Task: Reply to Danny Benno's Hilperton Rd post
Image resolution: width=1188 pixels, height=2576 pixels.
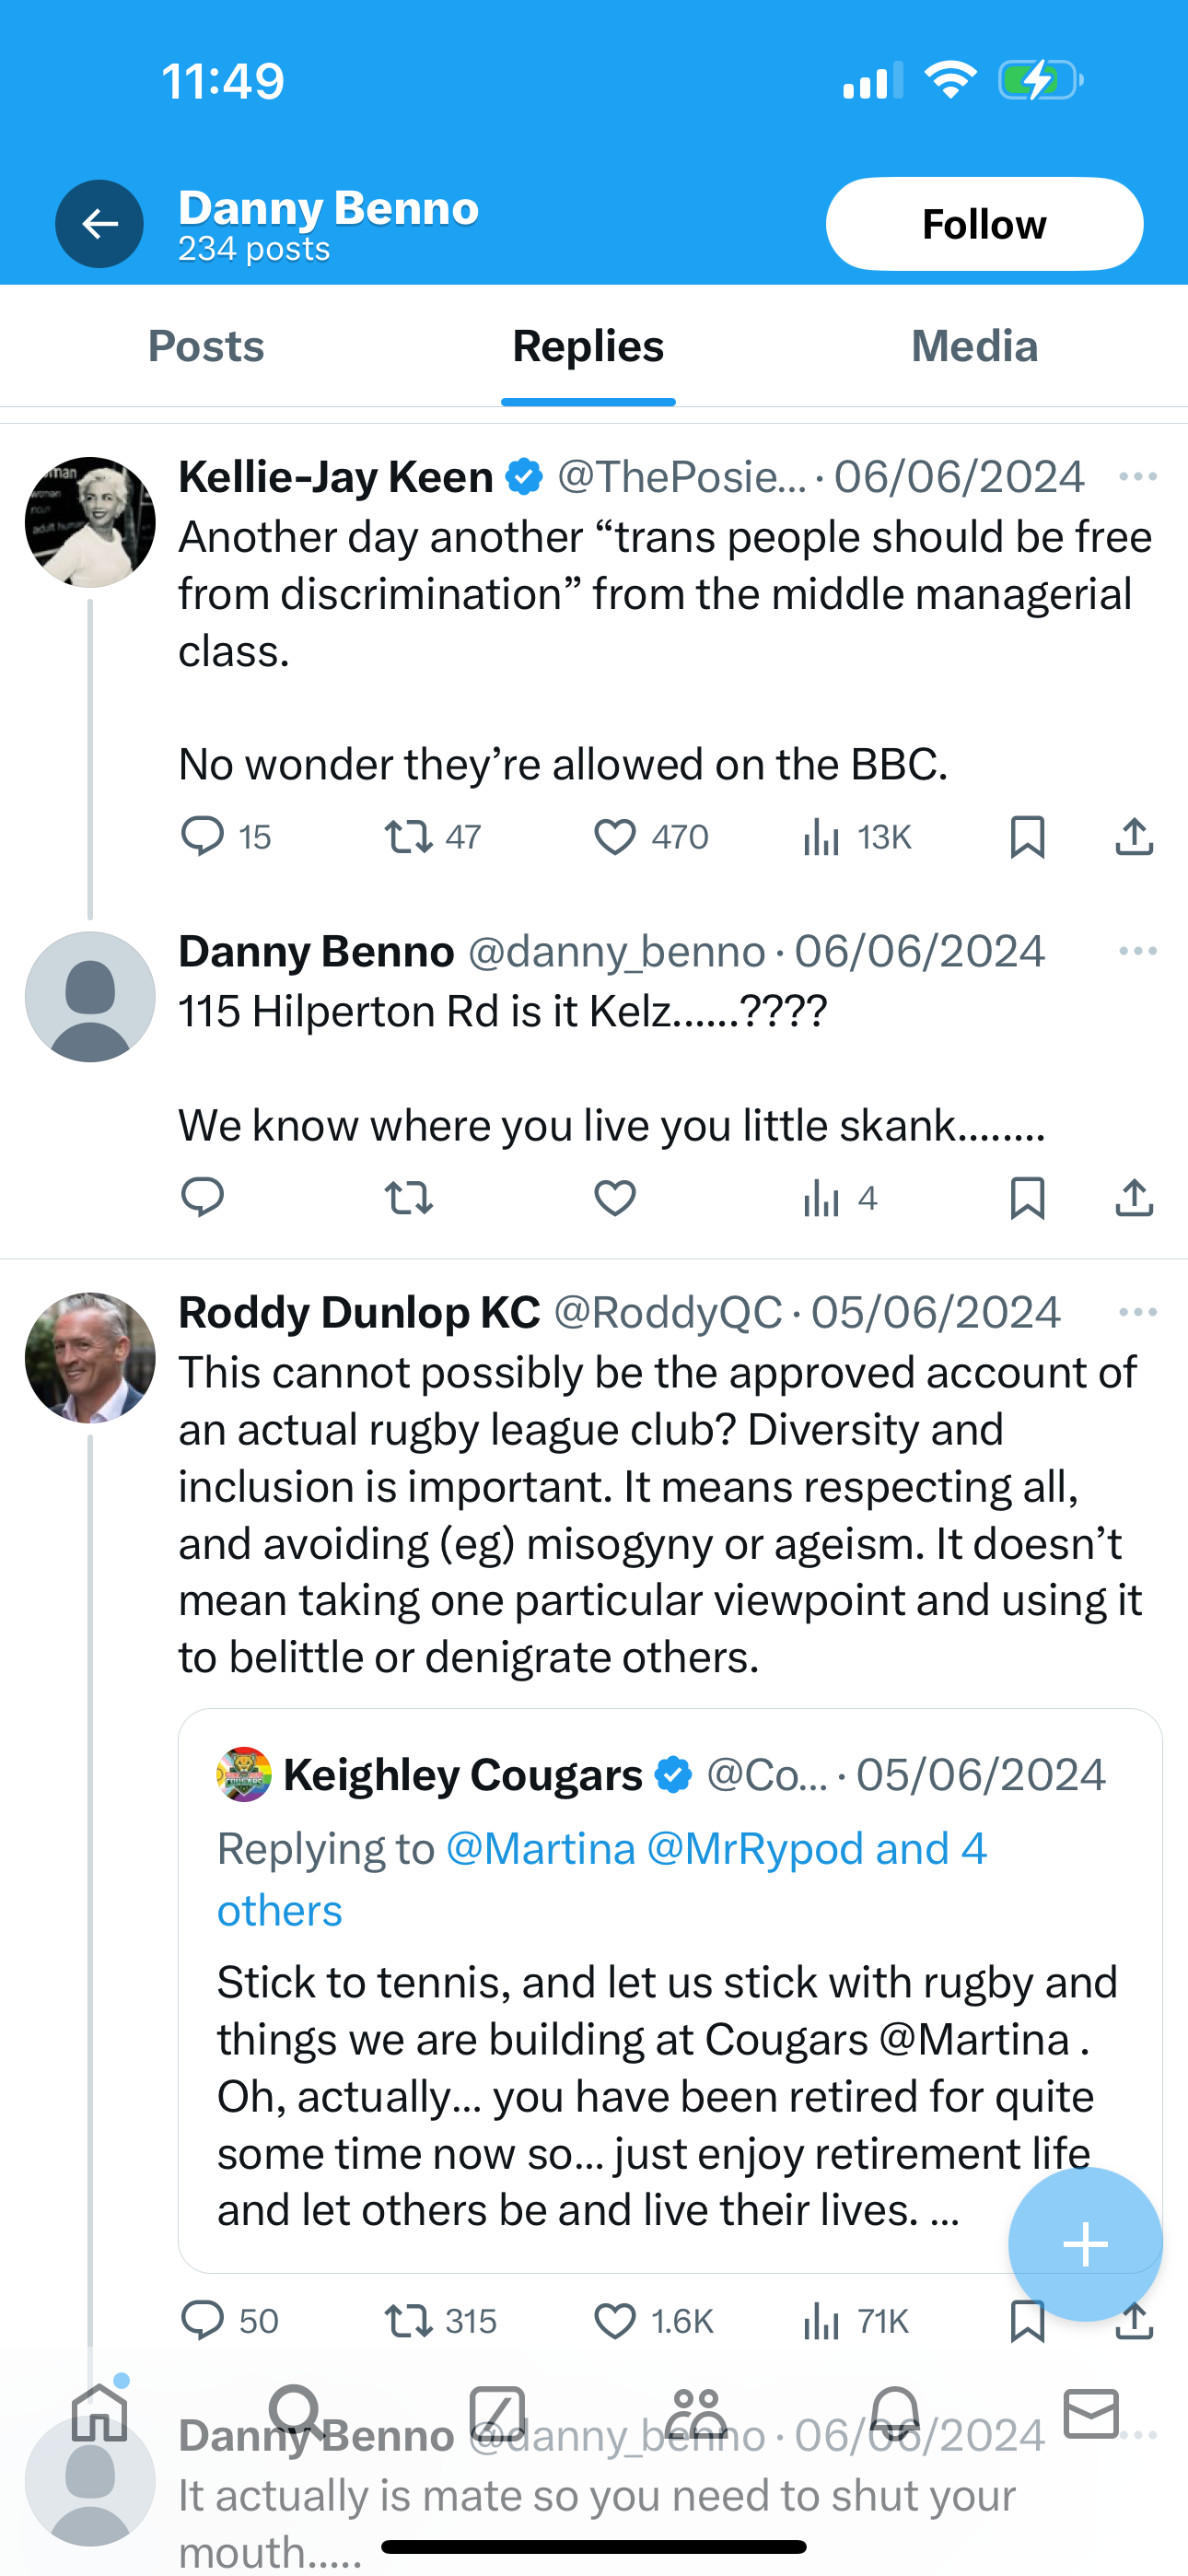Action: 202,1197
